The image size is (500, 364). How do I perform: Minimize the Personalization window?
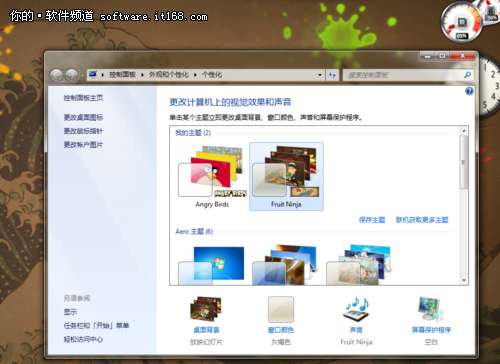point(427,56)
